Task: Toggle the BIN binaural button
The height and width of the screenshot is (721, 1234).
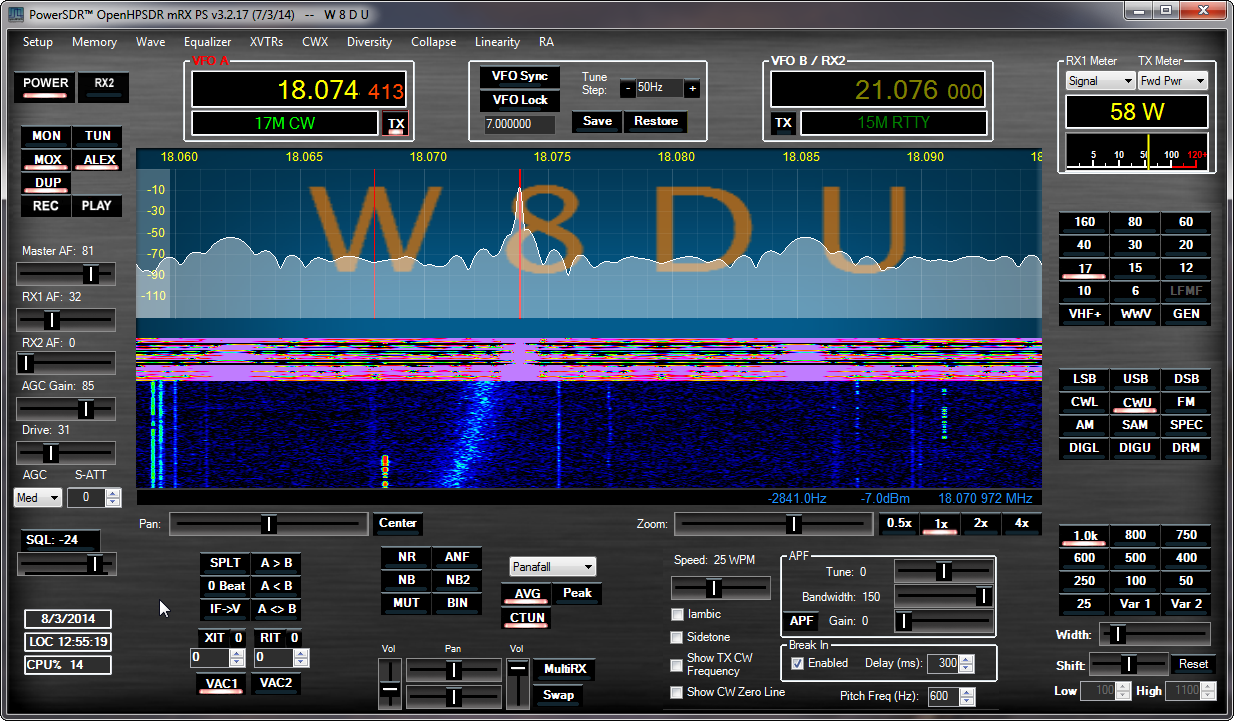Action: click(457, 603)
